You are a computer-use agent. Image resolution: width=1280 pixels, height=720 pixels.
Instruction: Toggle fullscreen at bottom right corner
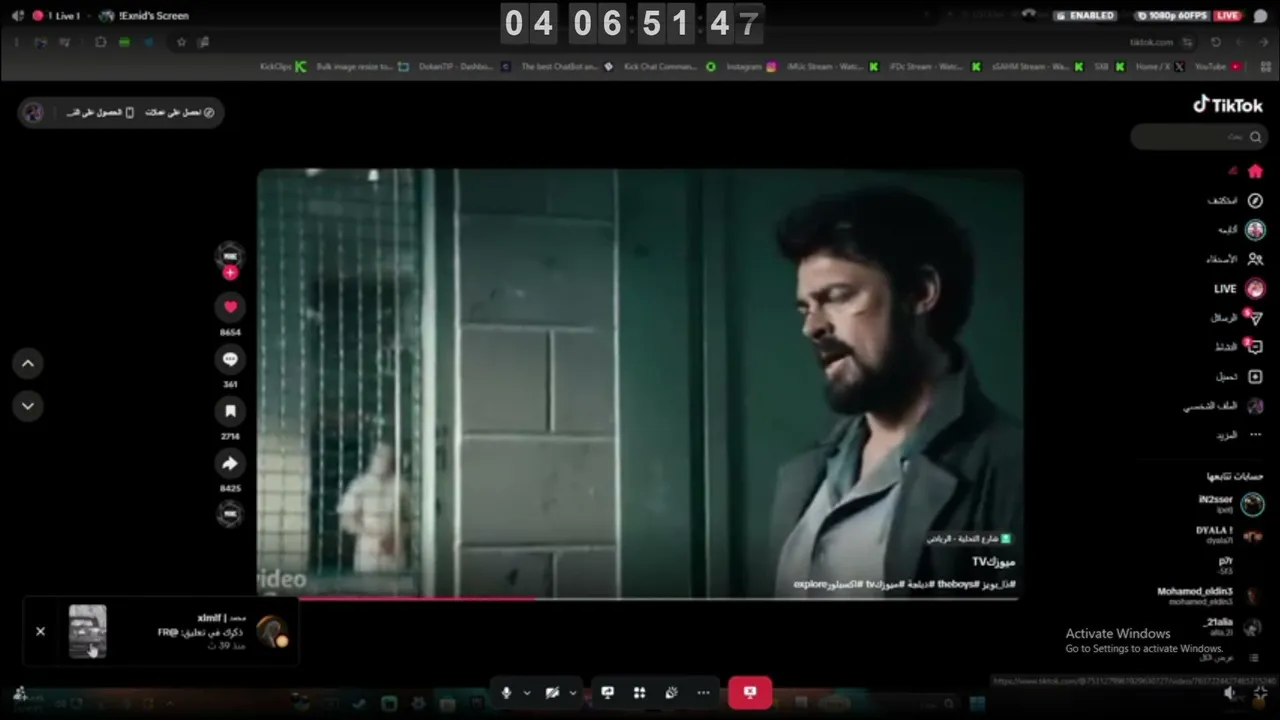(1260, 692)
